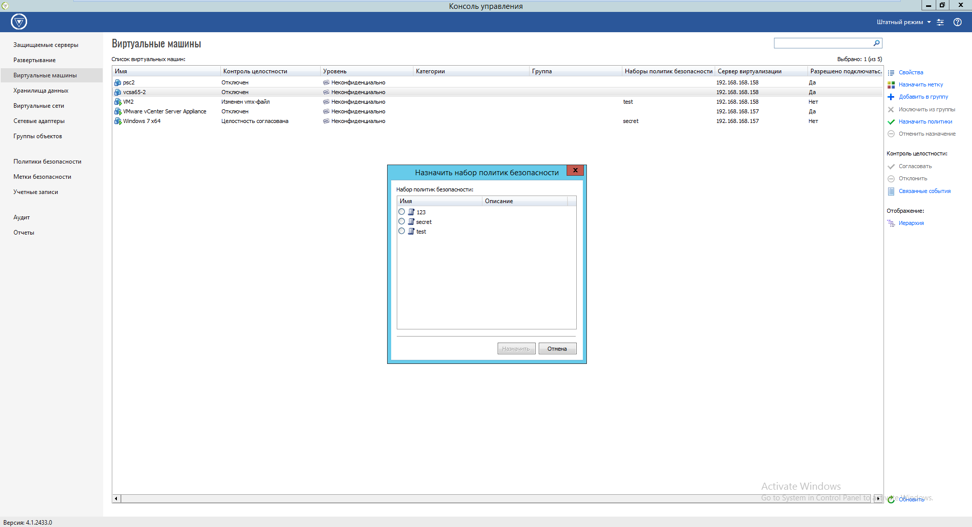Image resolution: width=972 pixels, height=527 pixels.
Task: Click the 192.168.168.157 cell in vCenter row
Action: (x=738, y=112)
